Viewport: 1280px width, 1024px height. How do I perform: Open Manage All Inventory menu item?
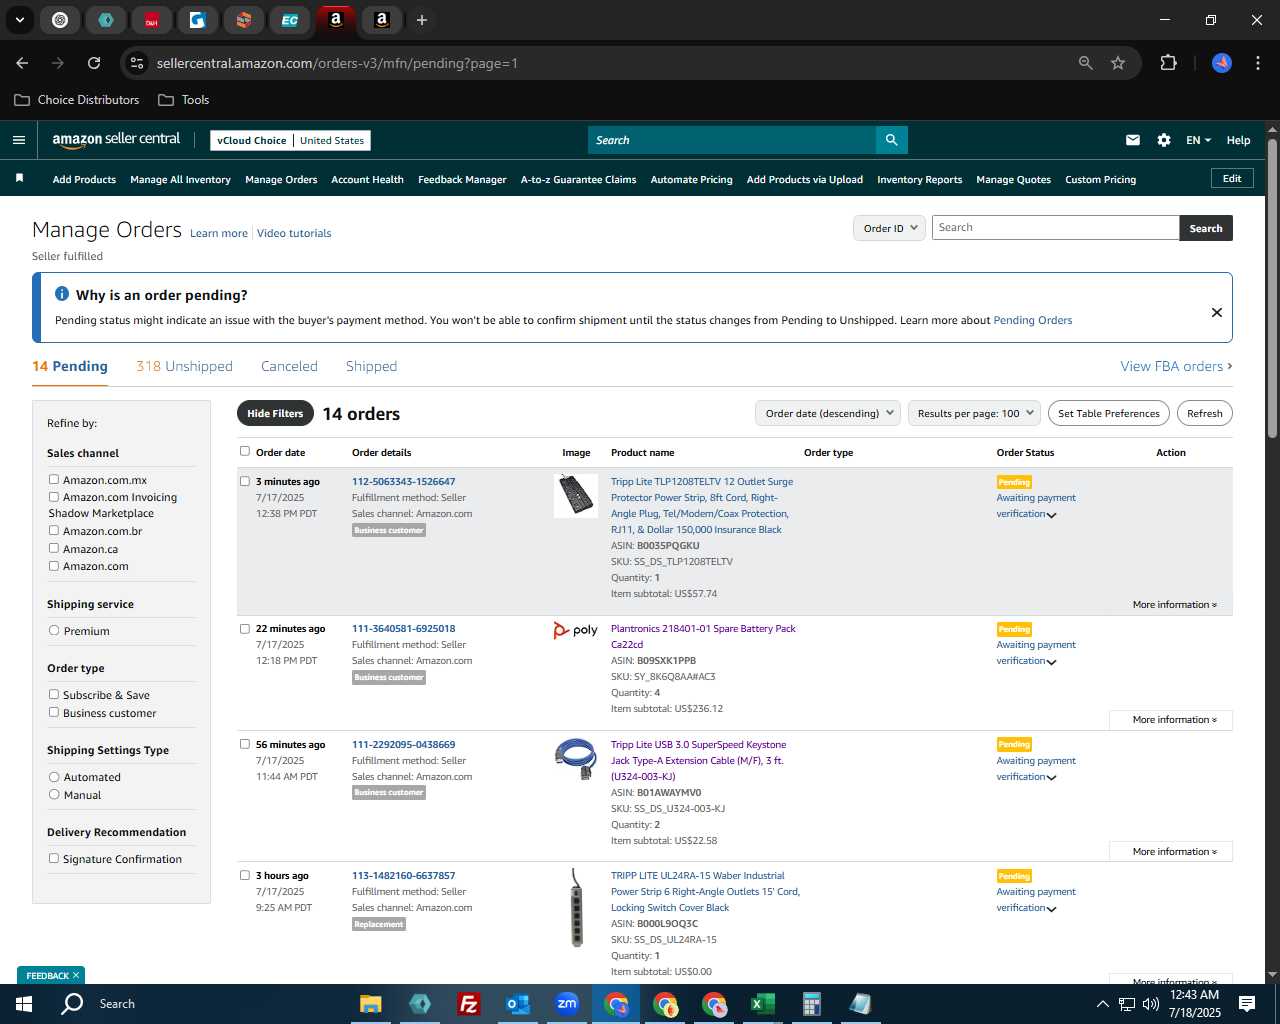click(180, 179)
